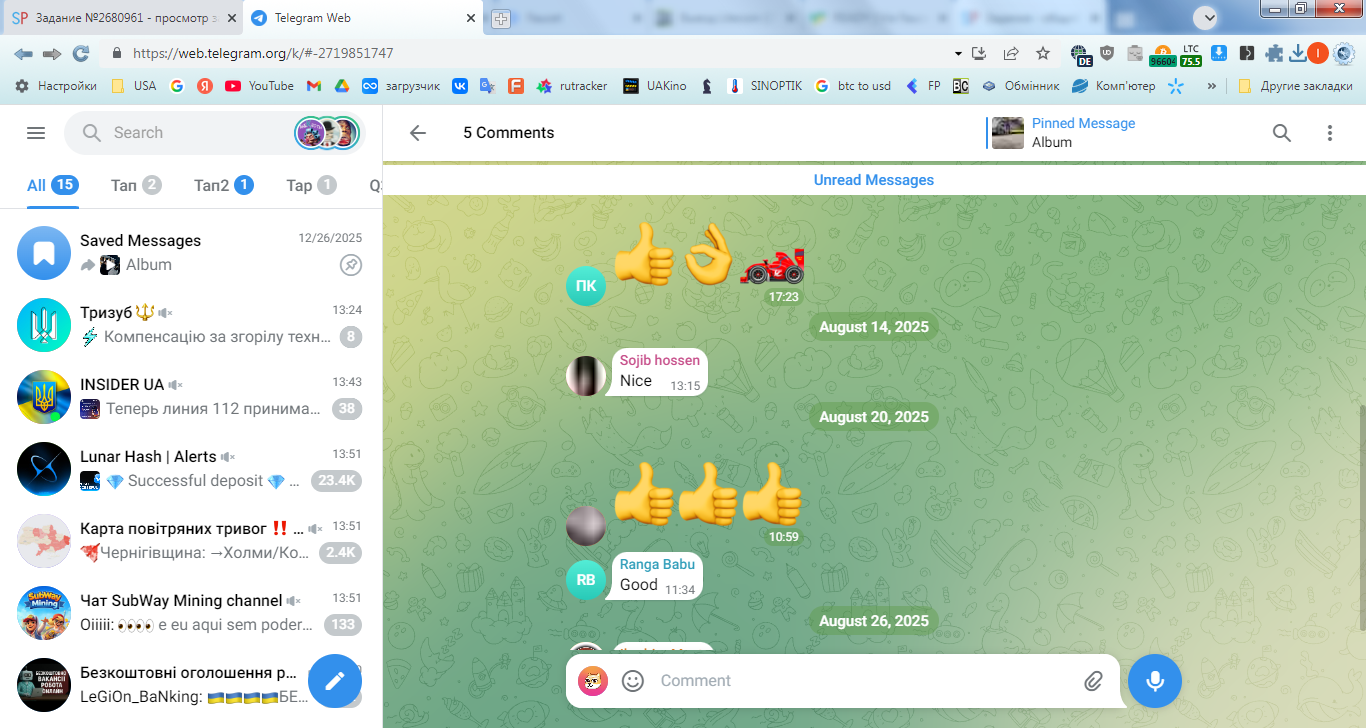The image size is (1366, 728).
Task: Open the Telegram hamburger menu
Action: 36,133
